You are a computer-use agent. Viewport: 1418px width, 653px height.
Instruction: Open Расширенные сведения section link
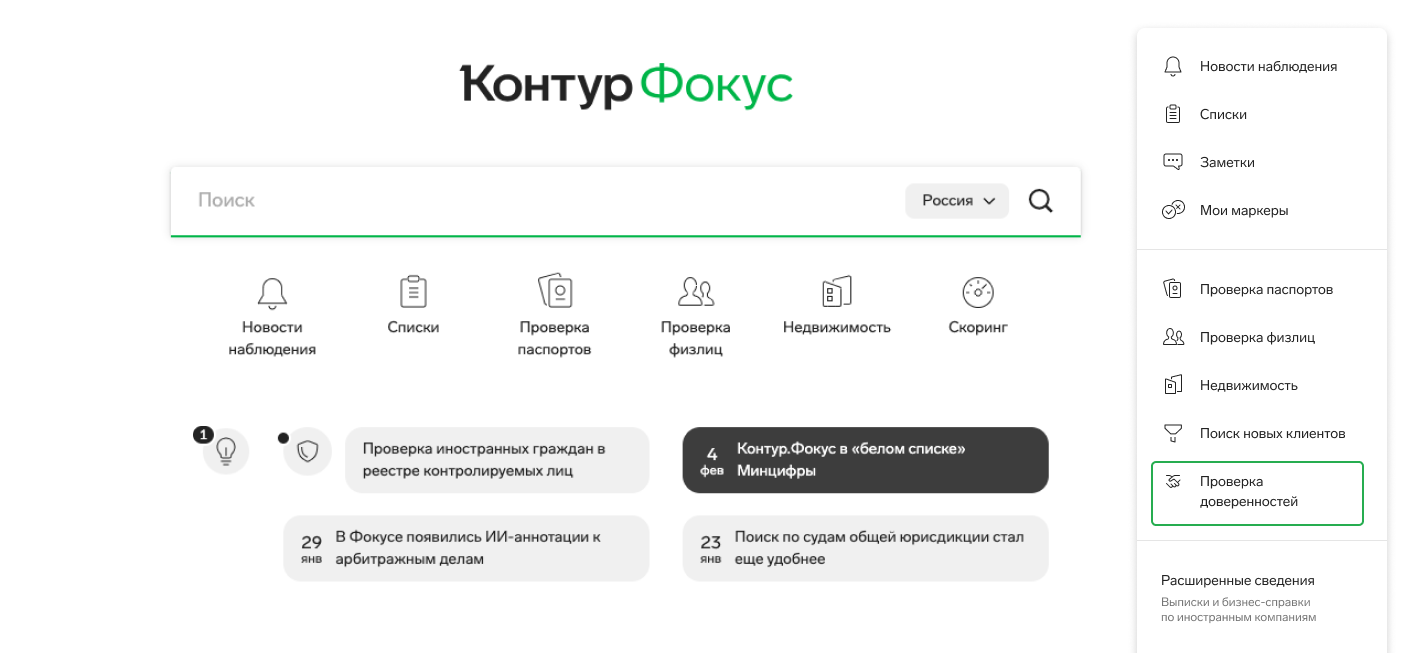[1237, 580]
